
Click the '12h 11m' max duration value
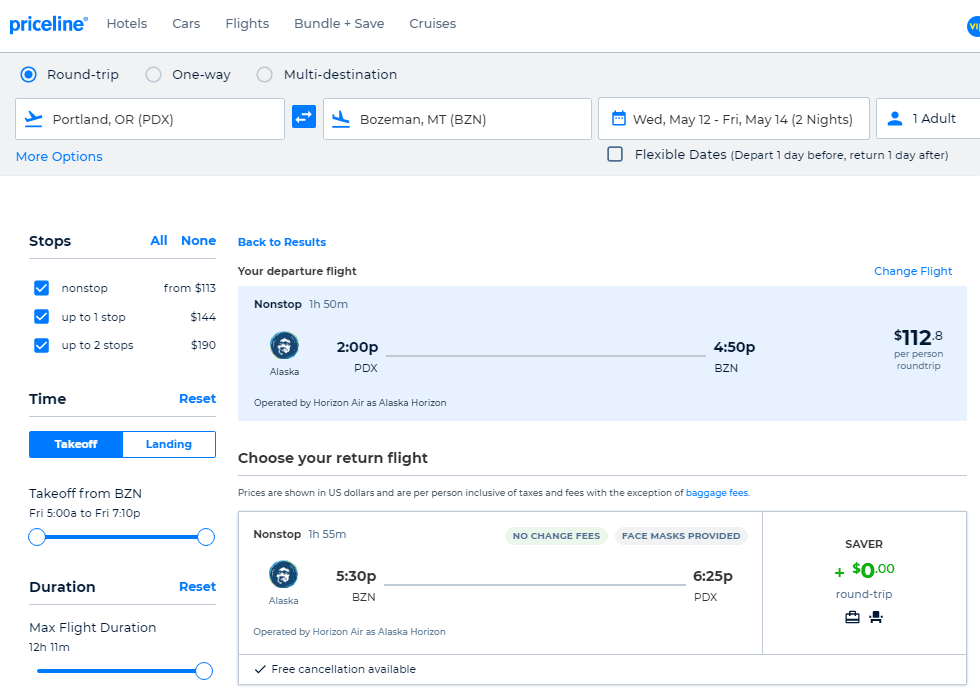49,647
